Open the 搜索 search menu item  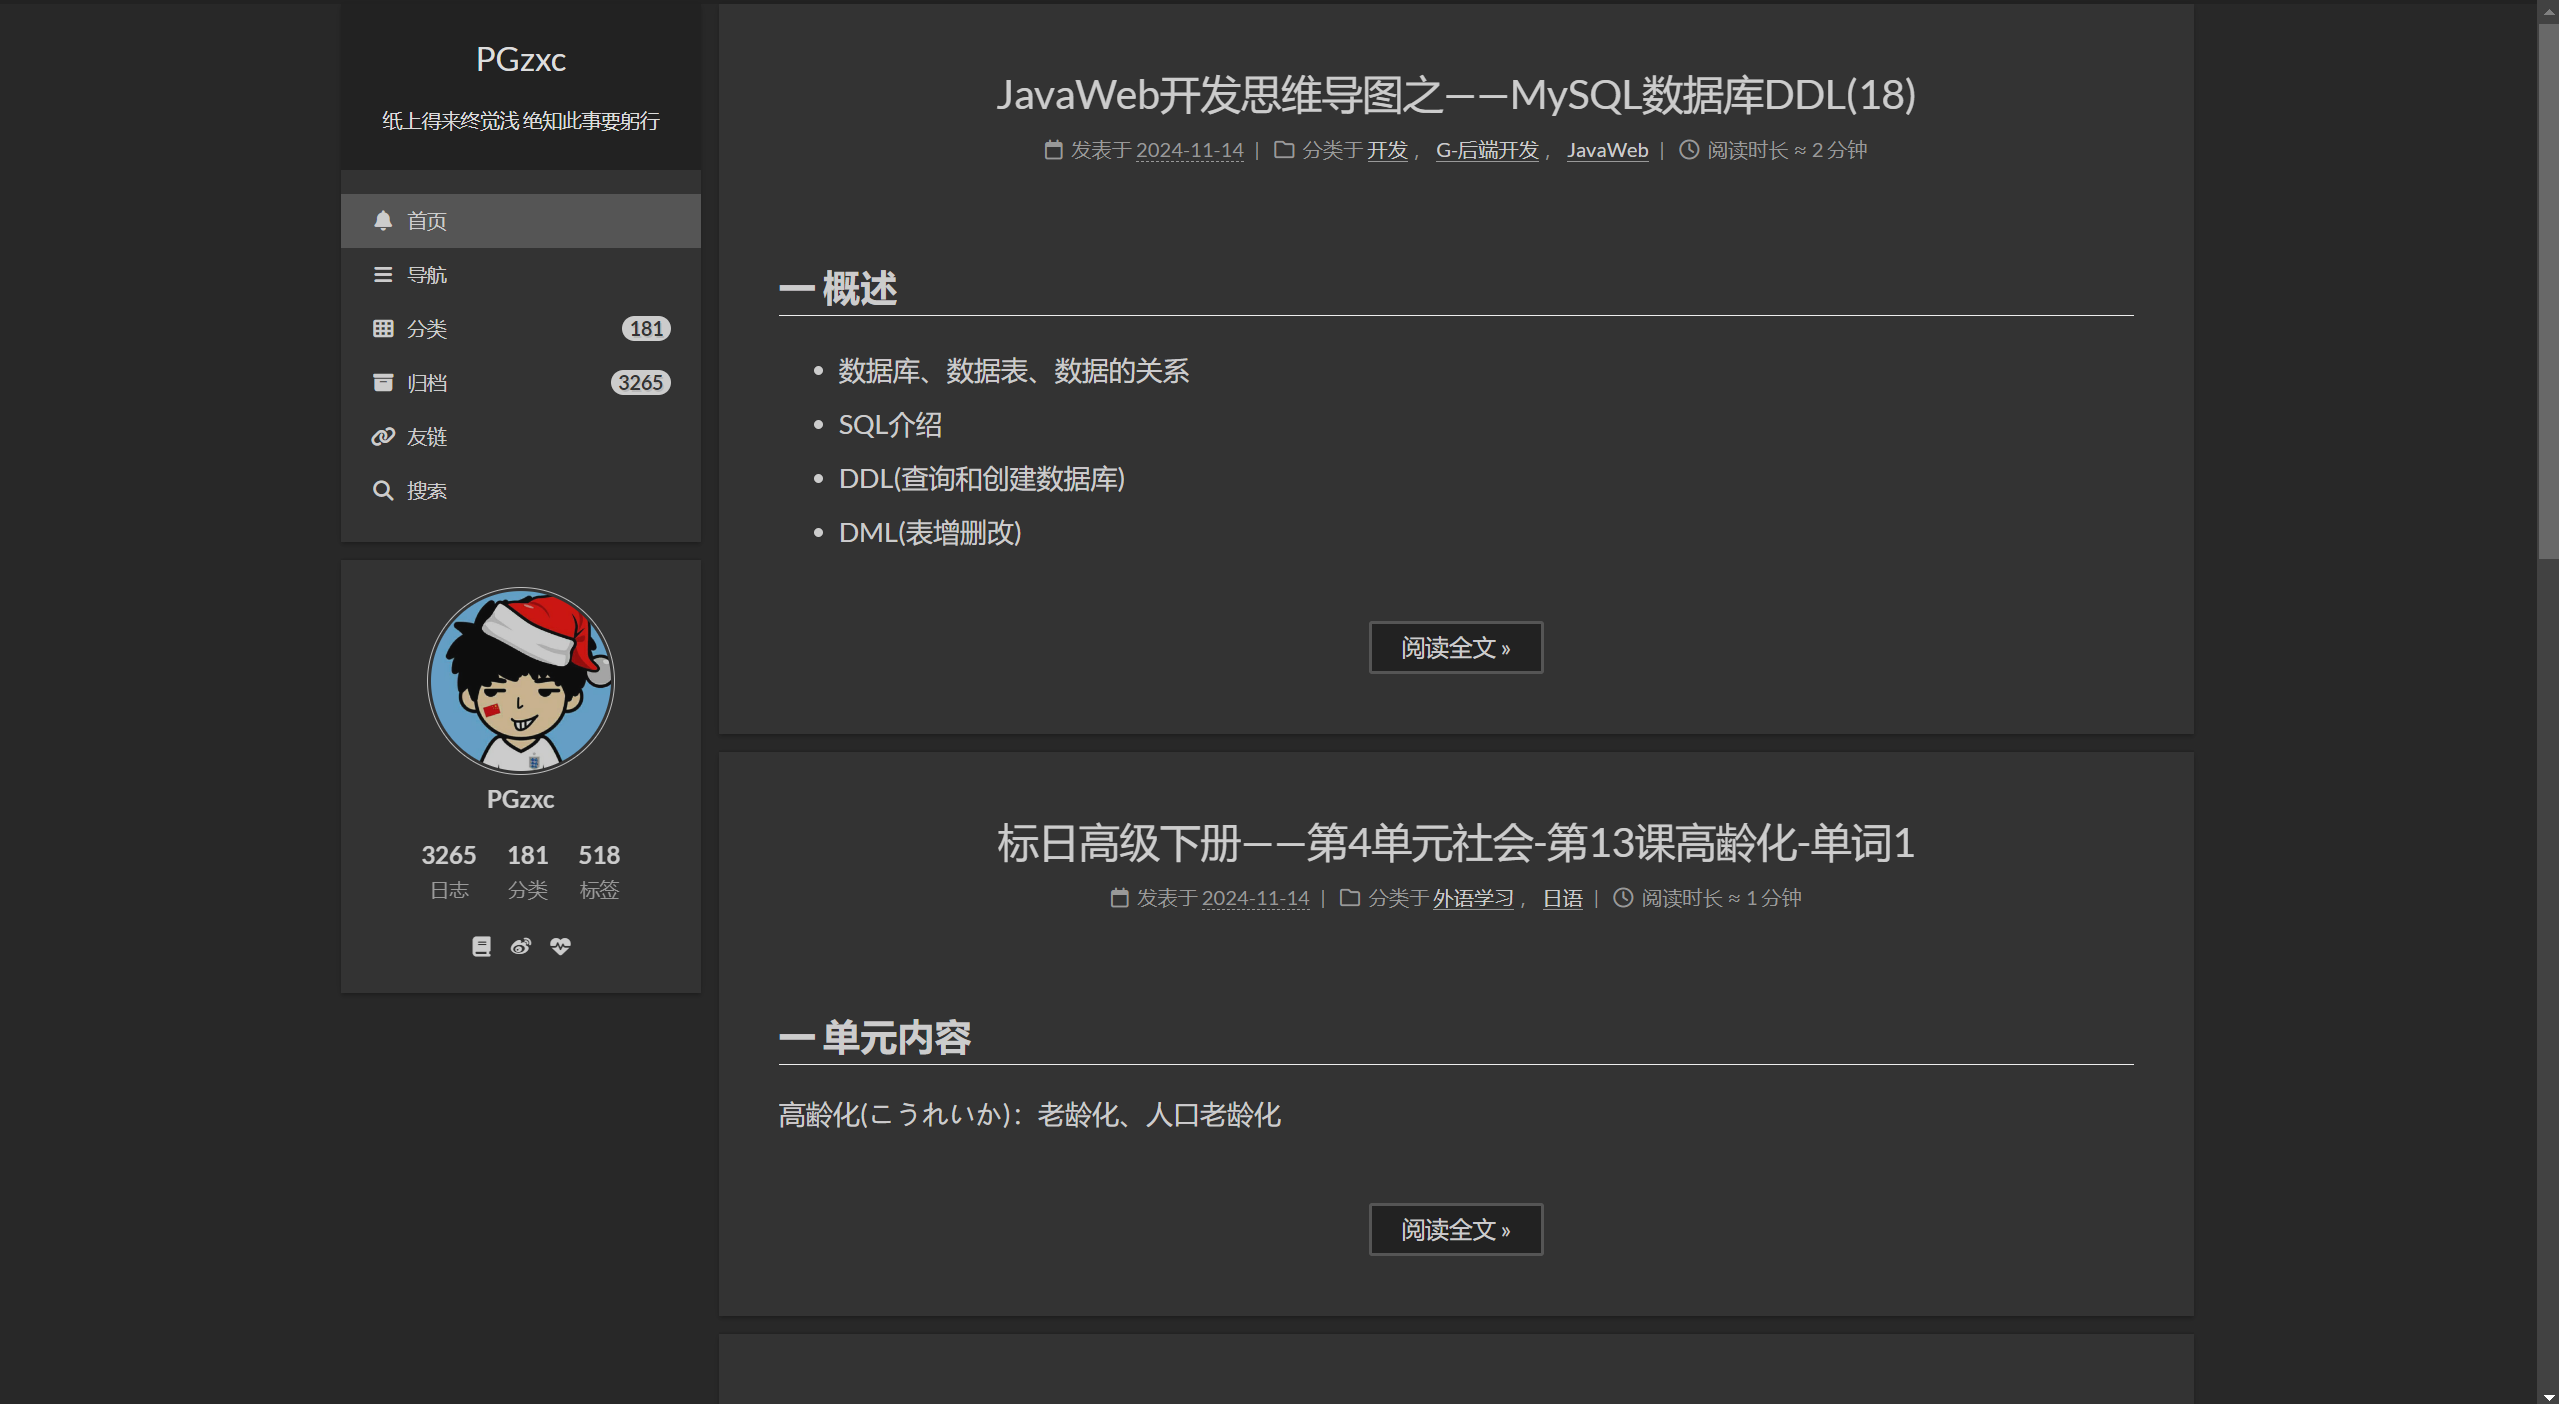[426, 490]
